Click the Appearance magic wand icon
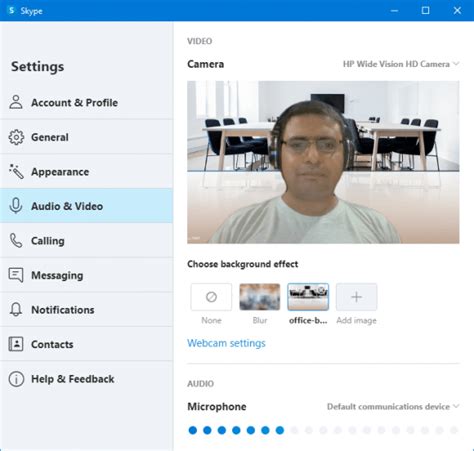 (16, 172)
